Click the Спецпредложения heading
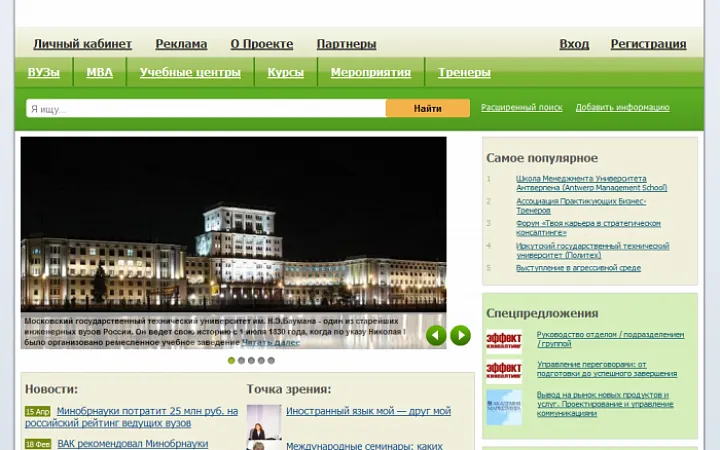This screenshot has height=450, width=720. point(542,313)
